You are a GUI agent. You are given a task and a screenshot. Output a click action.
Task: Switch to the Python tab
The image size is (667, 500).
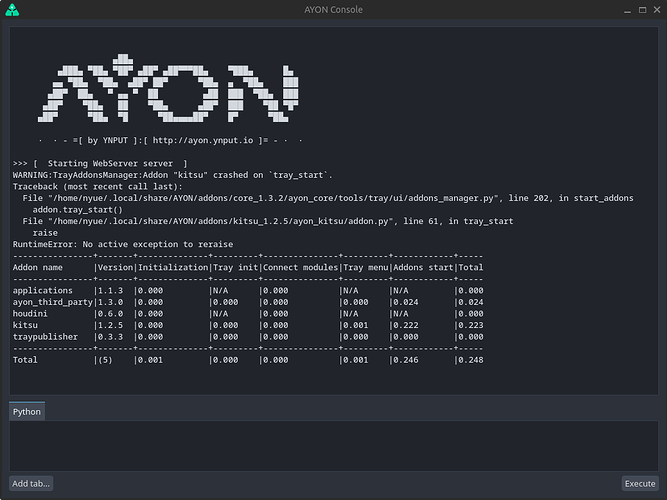pos(26,411)
